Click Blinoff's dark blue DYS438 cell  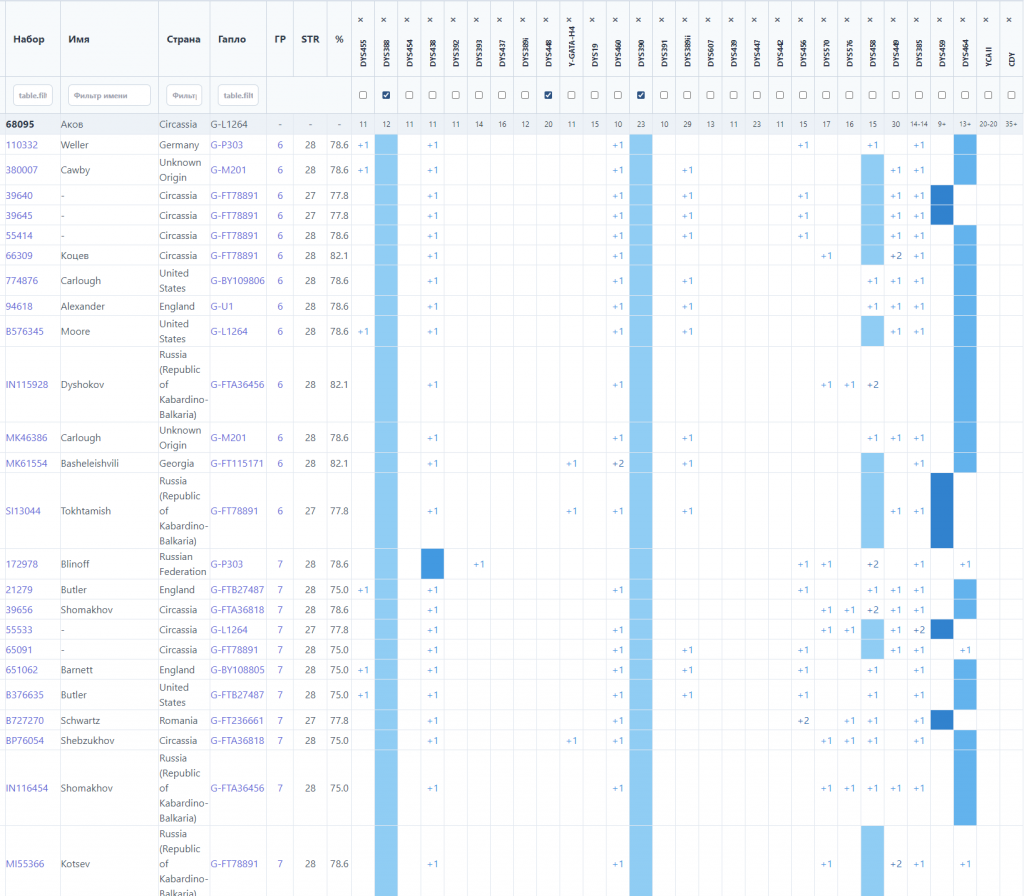pyautogui.click(x=432, y=564)
